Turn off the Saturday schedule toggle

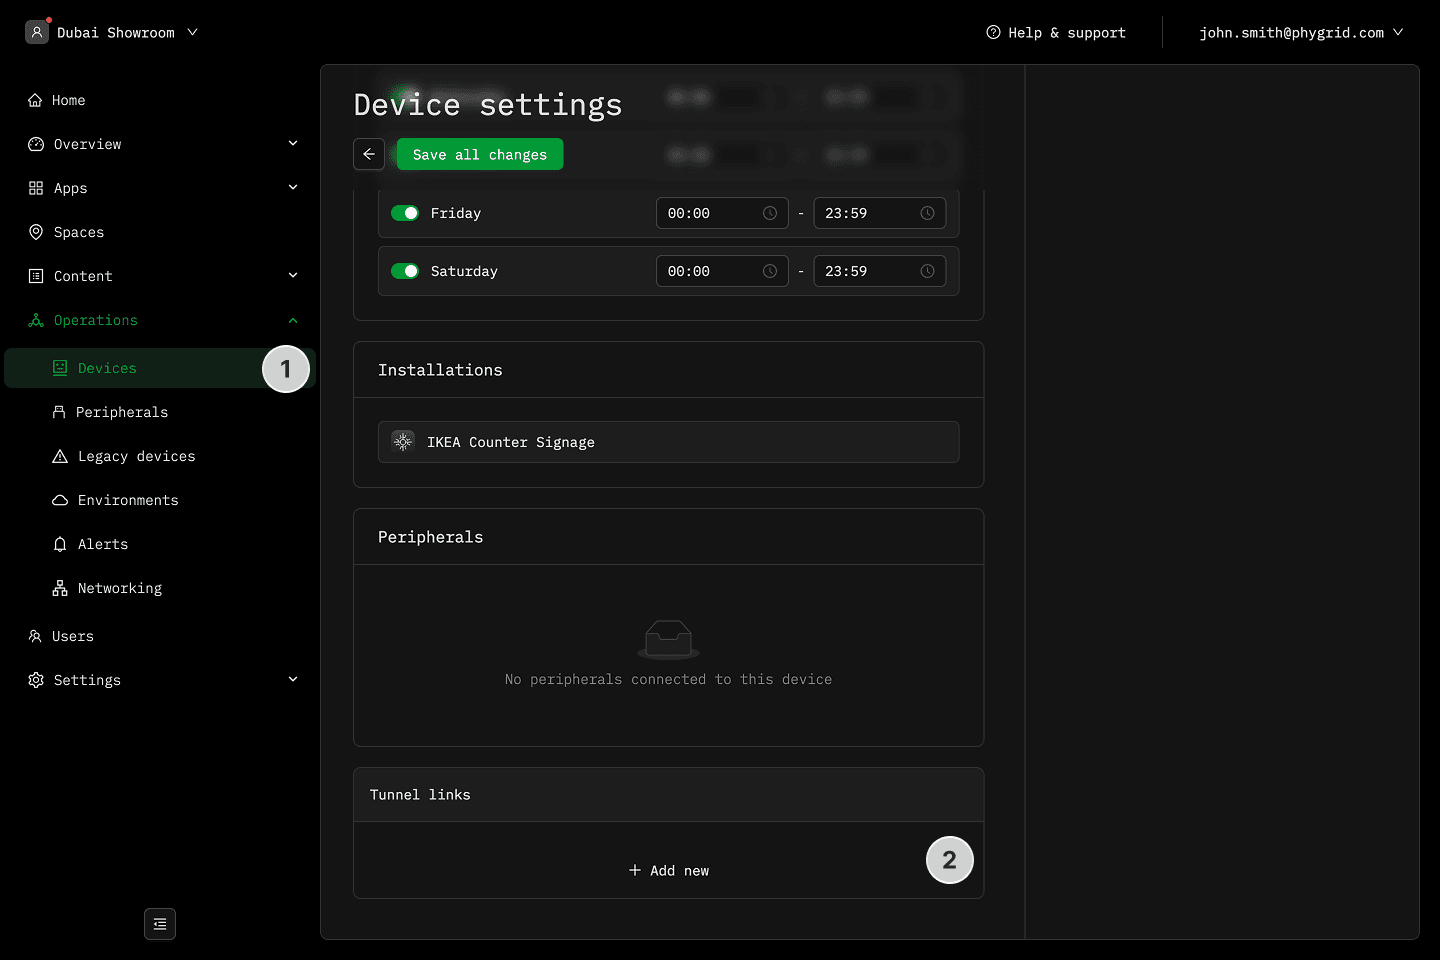(405, 271)
